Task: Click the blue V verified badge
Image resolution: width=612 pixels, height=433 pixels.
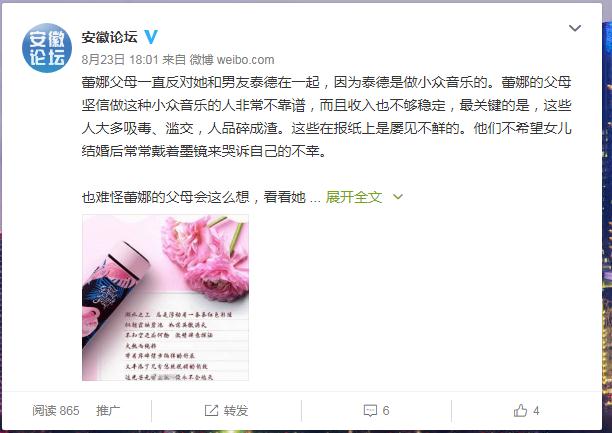Action: coord(151,37)
